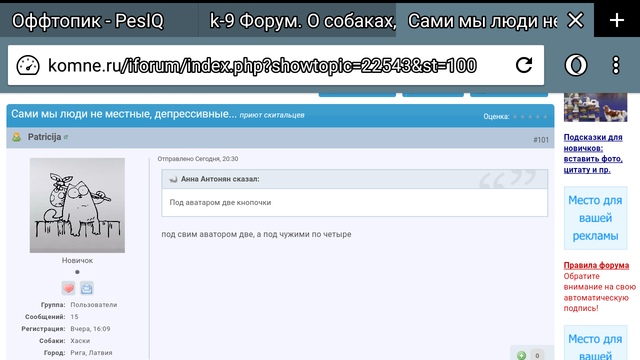Open Patricija user profile link
This screenshot has width=640, height=360.
[x=44, y=137]
